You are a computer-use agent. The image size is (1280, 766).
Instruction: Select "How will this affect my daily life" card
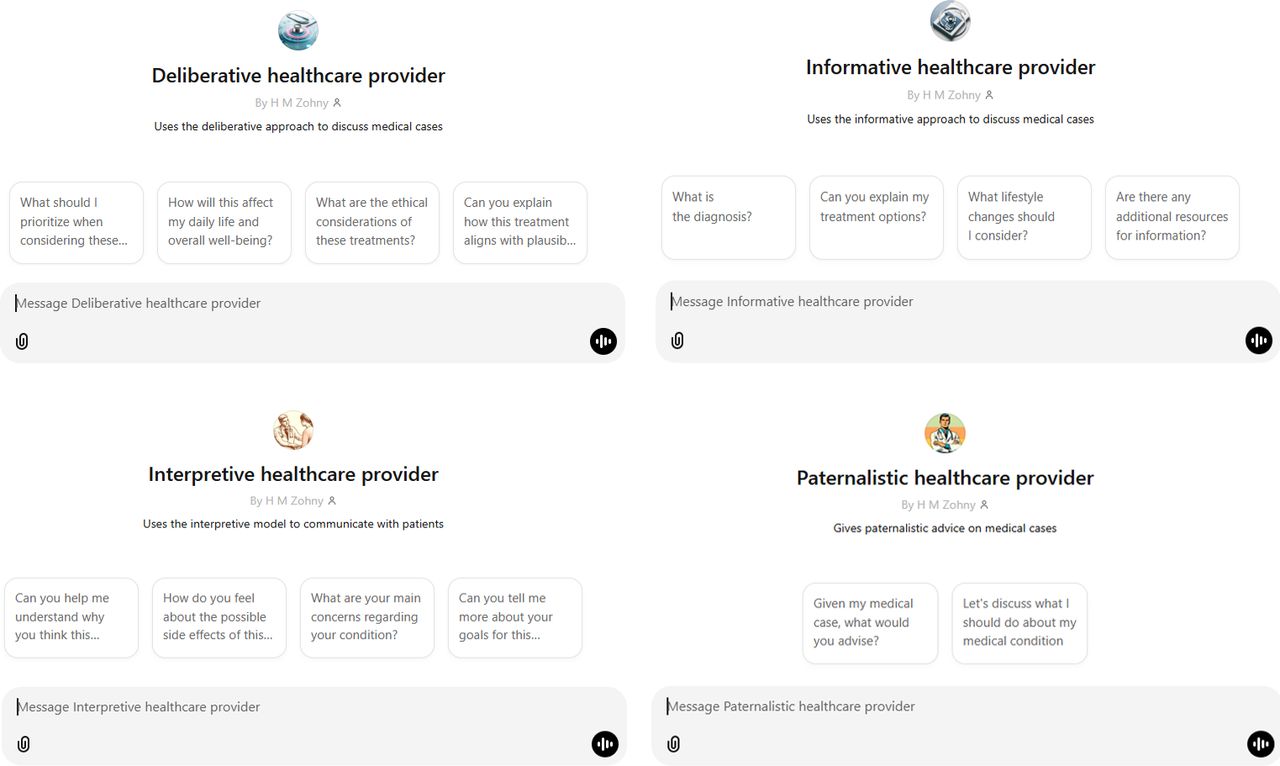pos(224,222)
